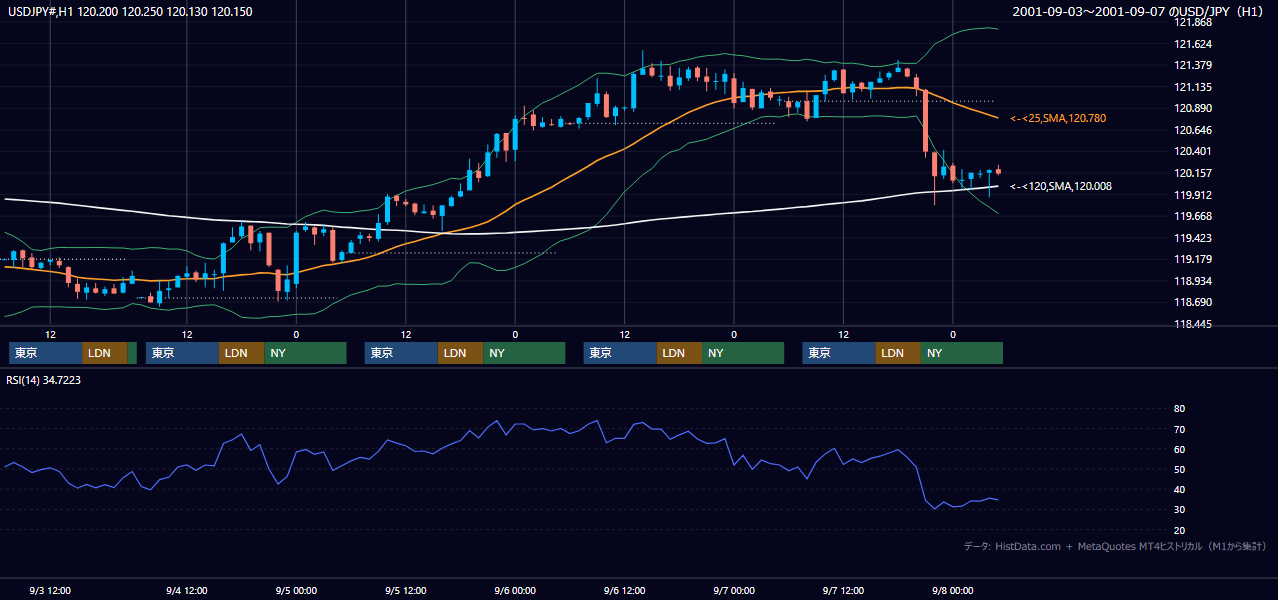Click RSI scale level 70
The height and width of the screenshot is (600, 1278).
1179,429
